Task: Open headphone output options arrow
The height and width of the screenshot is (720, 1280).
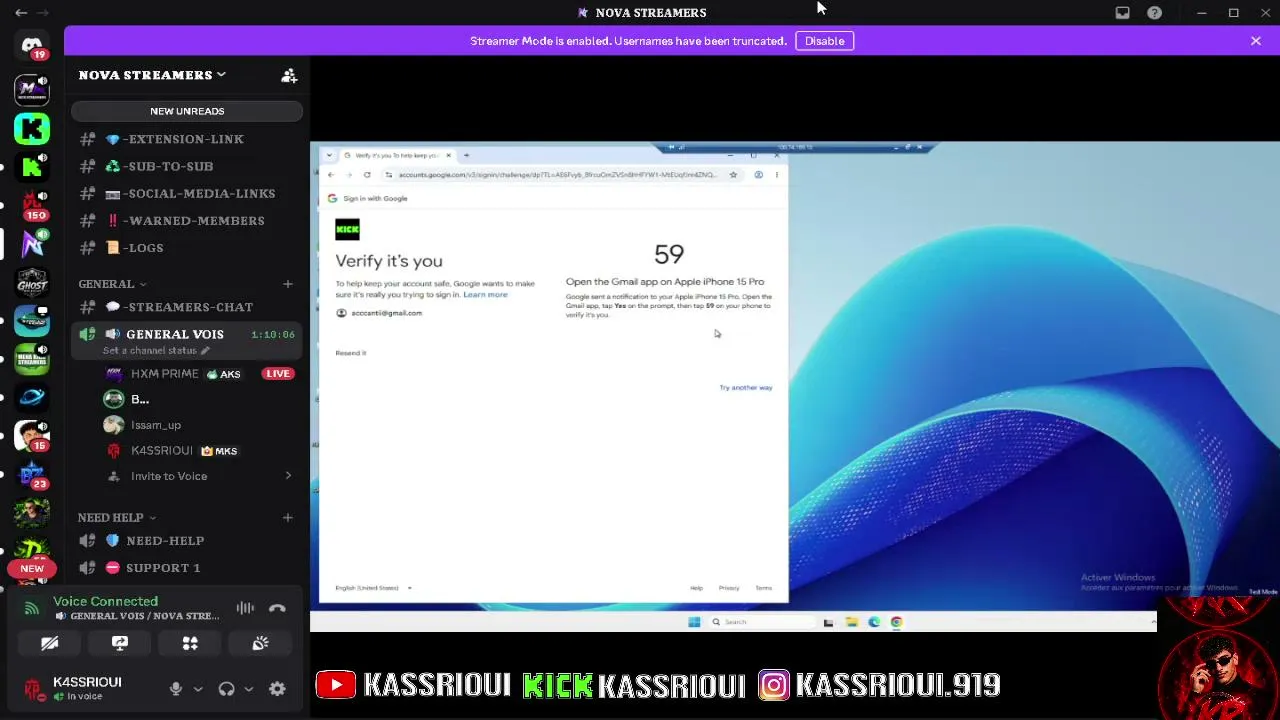Action: [248, 688]
